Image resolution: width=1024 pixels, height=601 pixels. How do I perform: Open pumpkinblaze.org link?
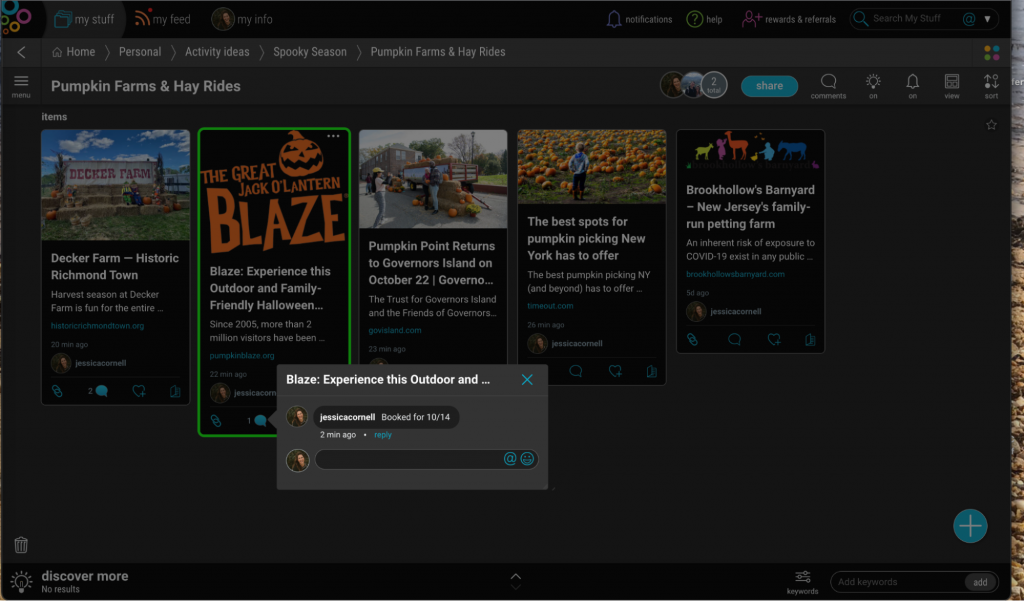242,355
